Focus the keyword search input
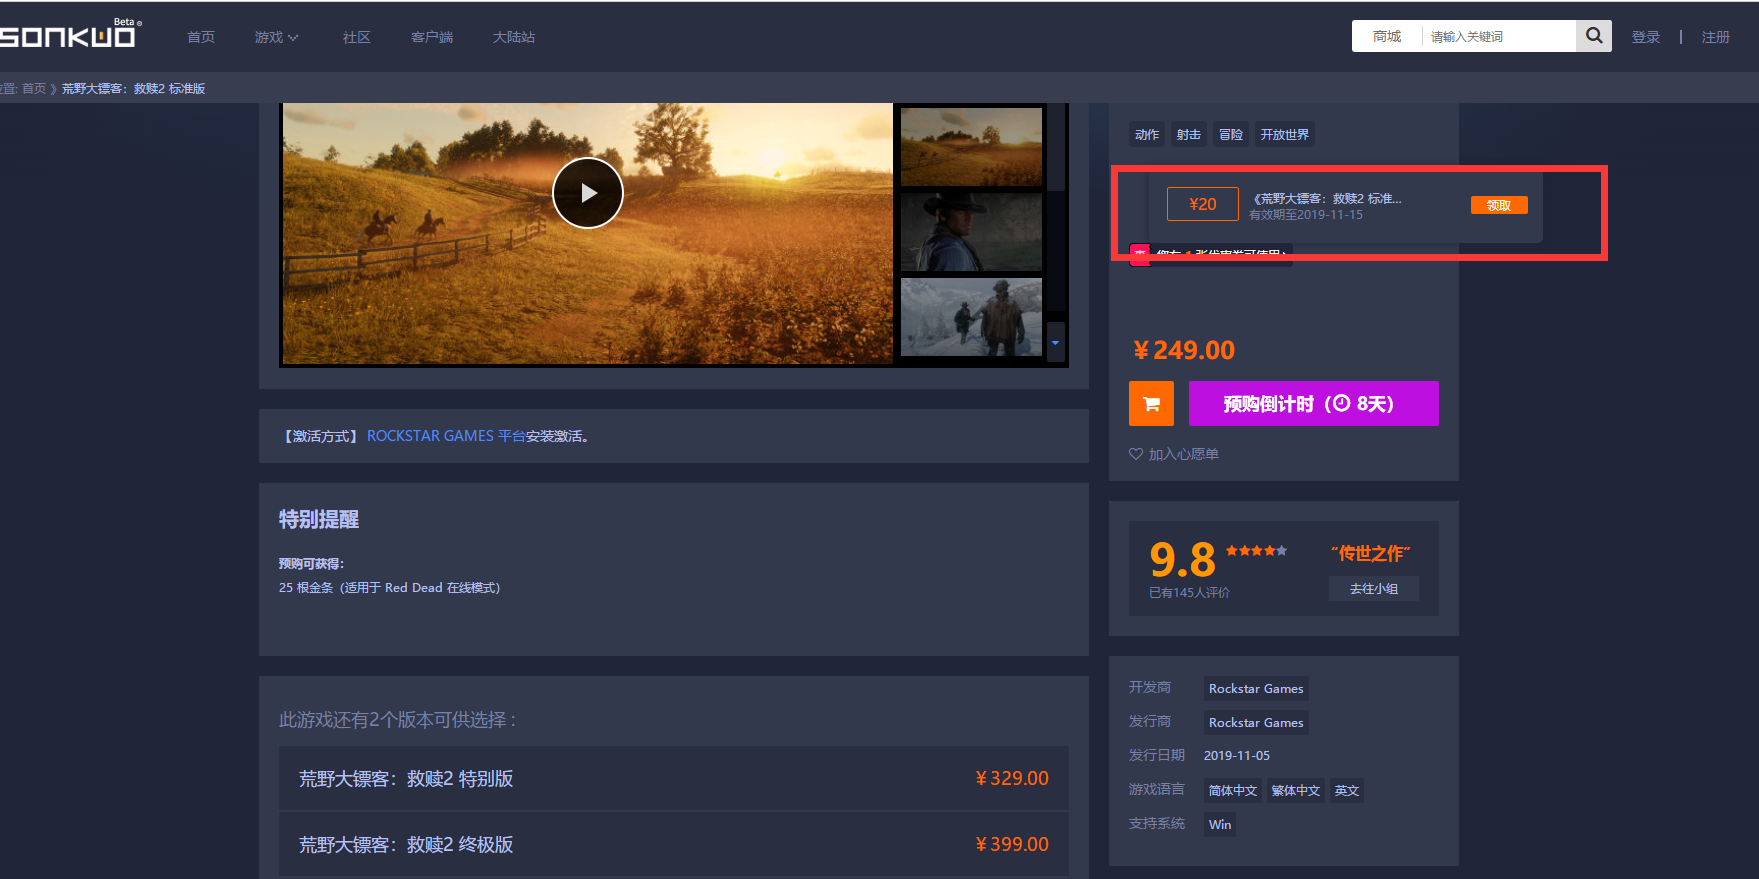 pos(1499,36)
